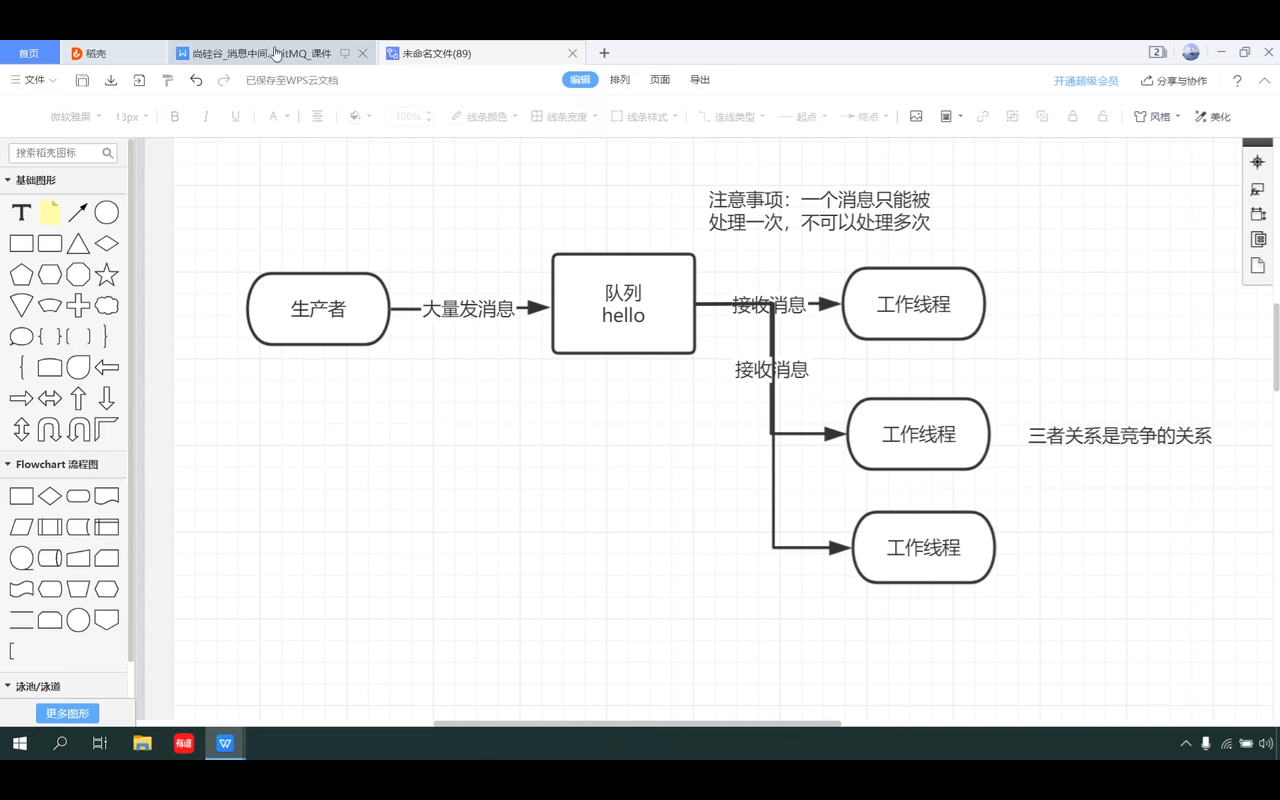
Task: Open a new tab with plus
Action: point(604,53)
